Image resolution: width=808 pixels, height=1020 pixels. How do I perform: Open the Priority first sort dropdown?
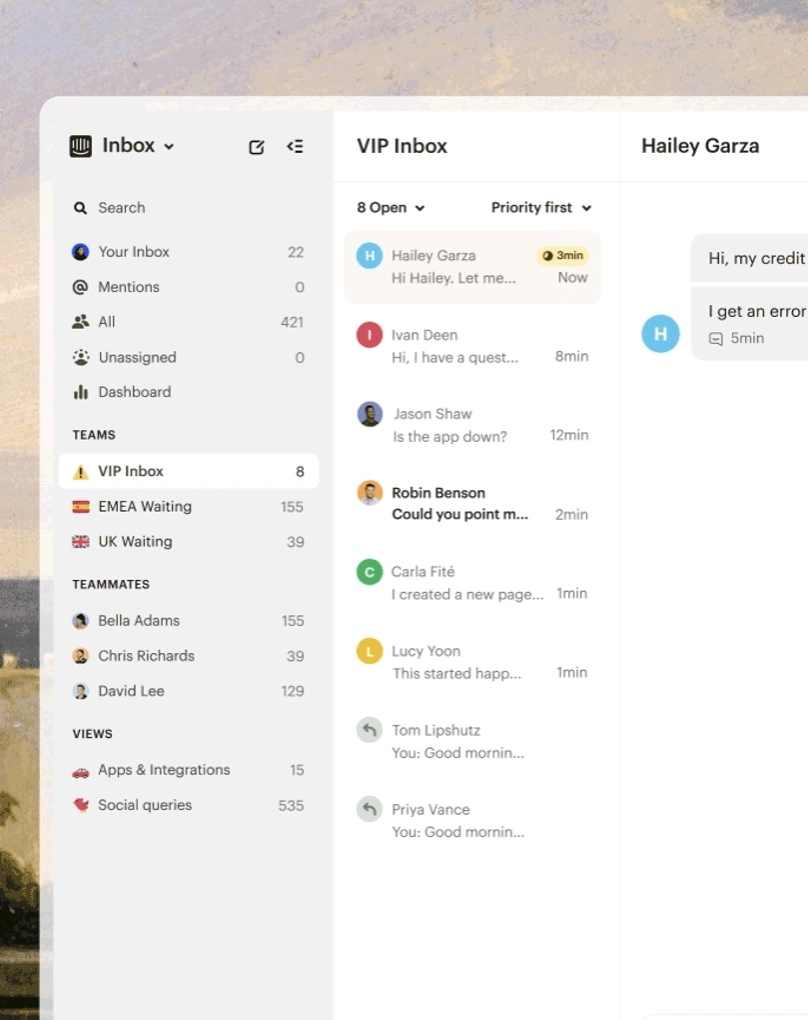pyautogui.click(x=541, y=208)
